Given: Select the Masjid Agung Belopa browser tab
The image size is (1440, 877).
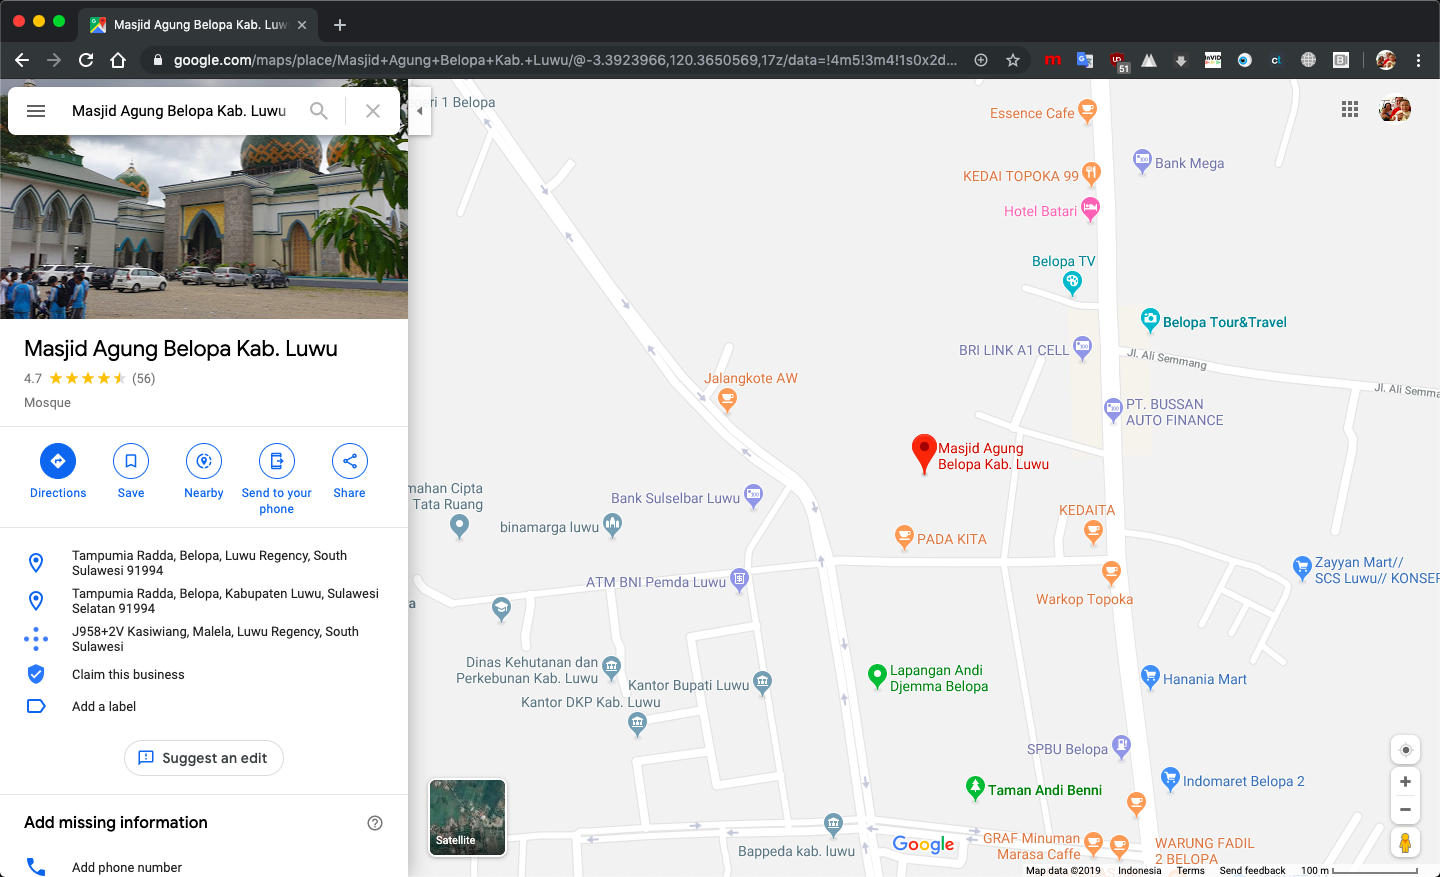Looking at the screenshot, I should [198, 25].
